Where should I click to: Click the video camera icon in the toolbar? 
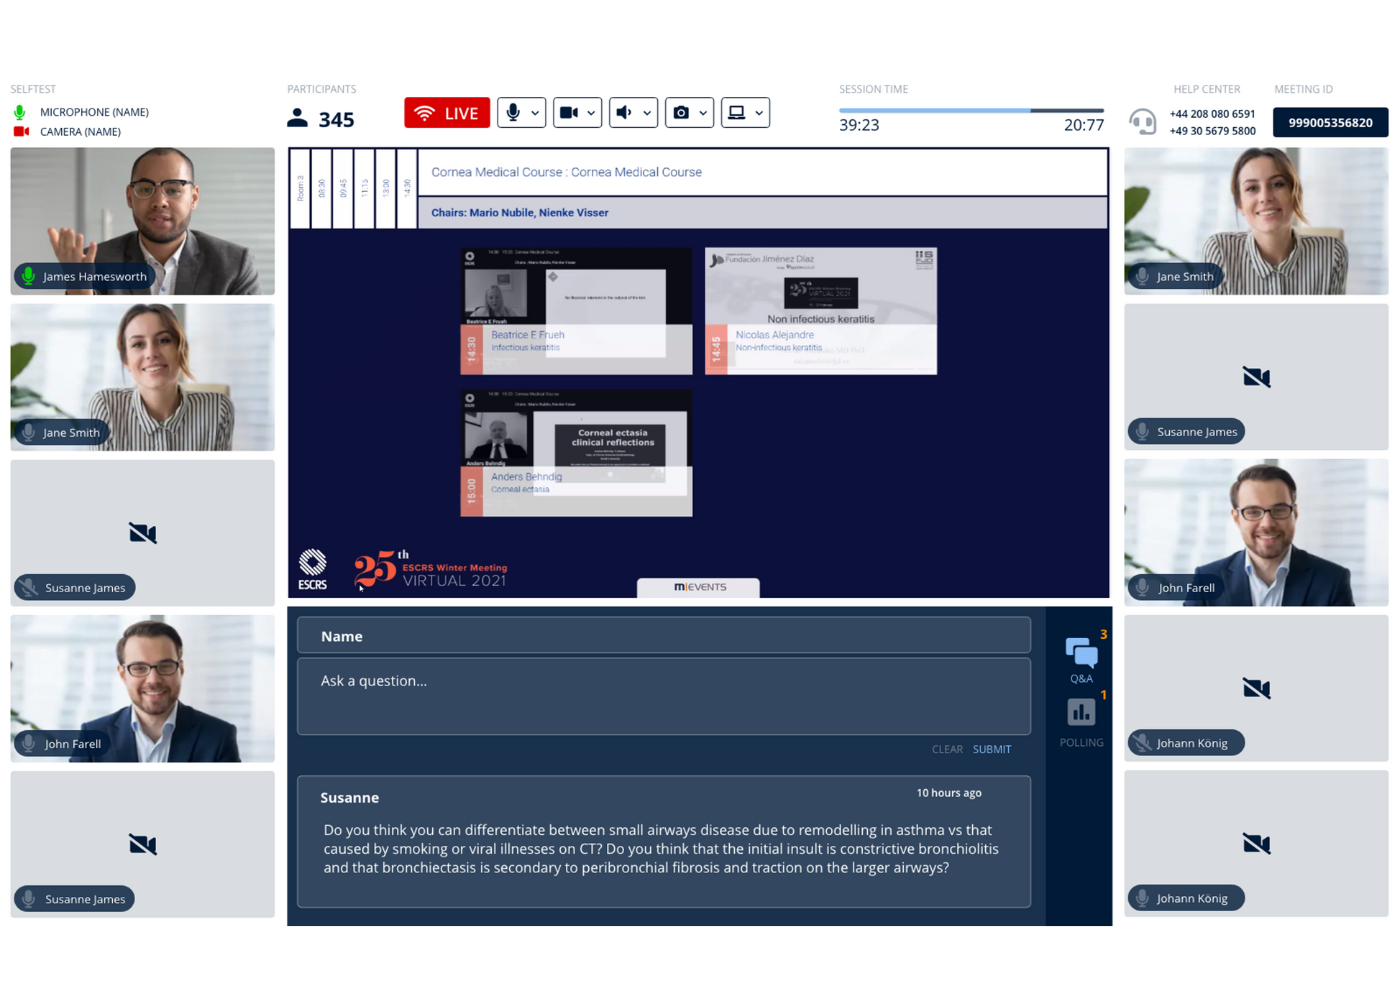click(x=569, y=113)
